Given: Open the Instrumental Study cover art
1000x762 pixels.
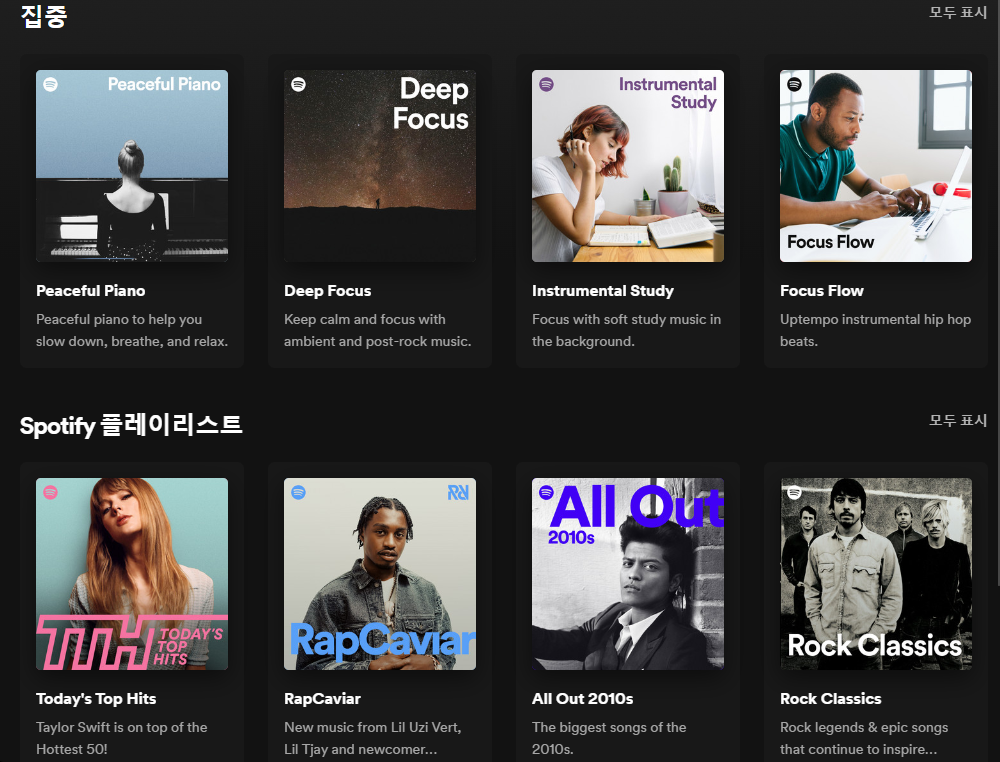Looking at the screenshot, I should point(628,166).
